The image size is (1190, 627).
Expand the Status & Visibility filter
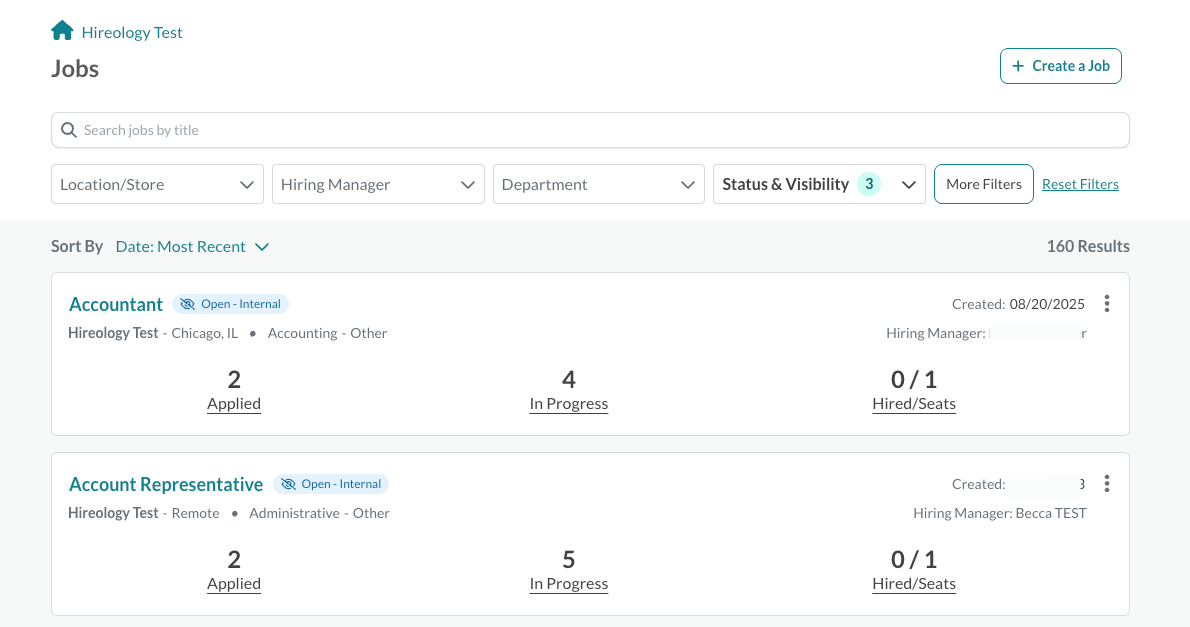tap(819, 184)
